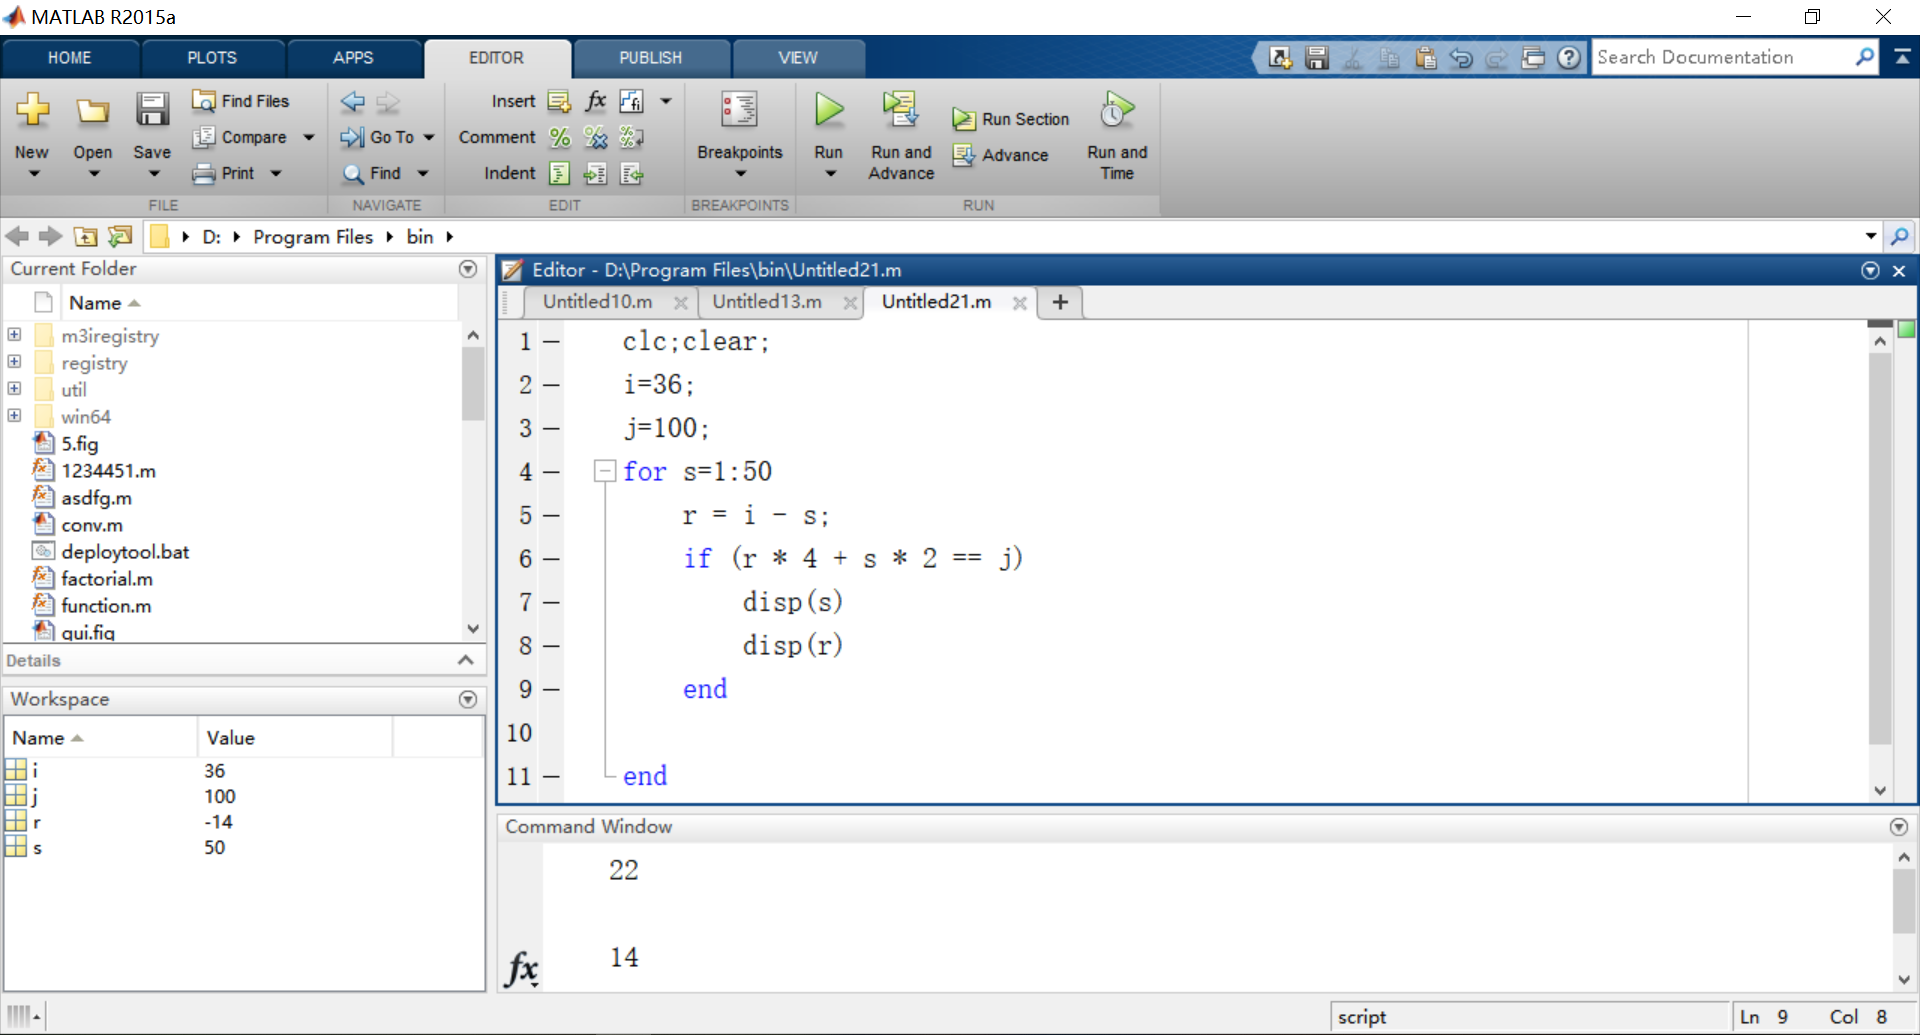Open the Breakpoints menu

click(x=740, y=137)
